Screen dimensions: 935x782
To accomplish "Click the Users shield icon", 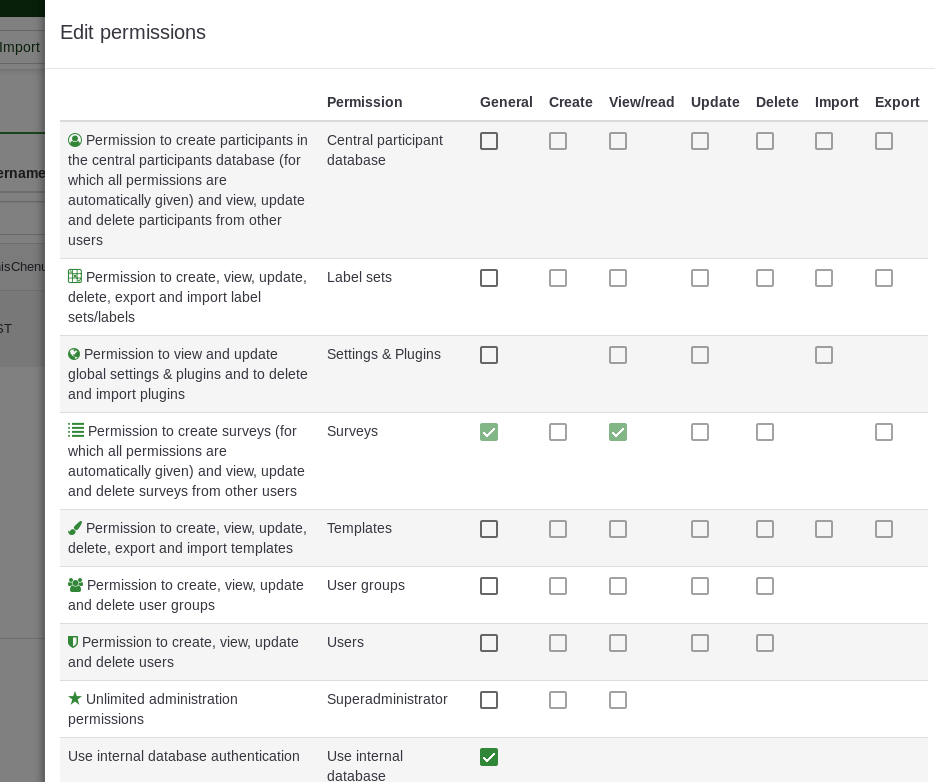I will tap(73, 642).
